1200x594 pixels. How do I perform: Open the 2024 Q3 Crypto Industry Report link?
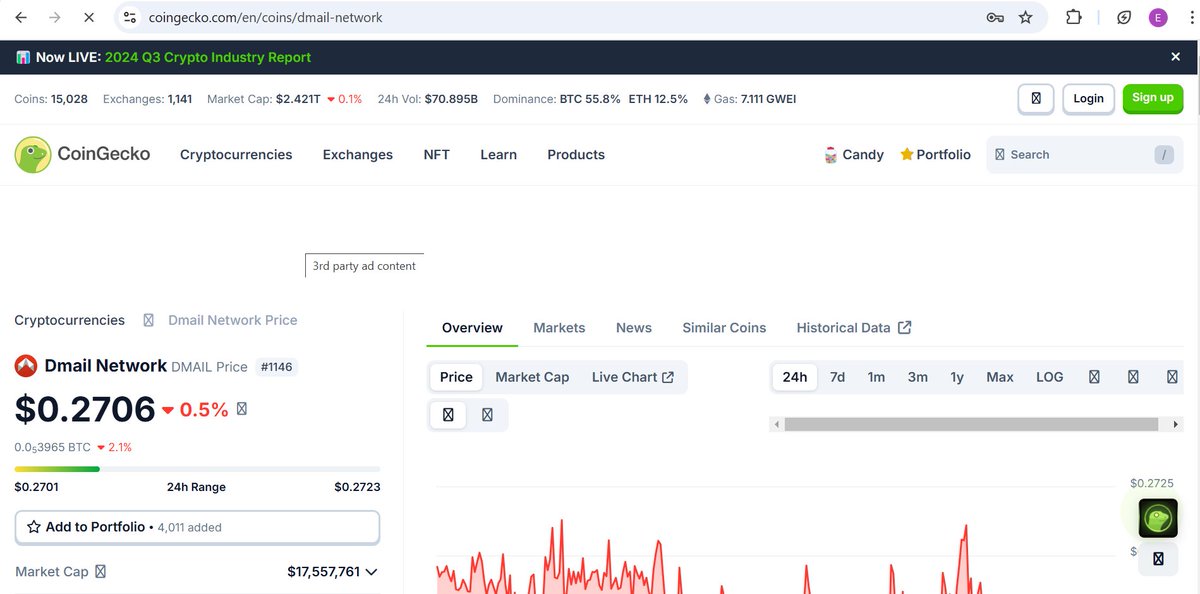click(208, 57)
